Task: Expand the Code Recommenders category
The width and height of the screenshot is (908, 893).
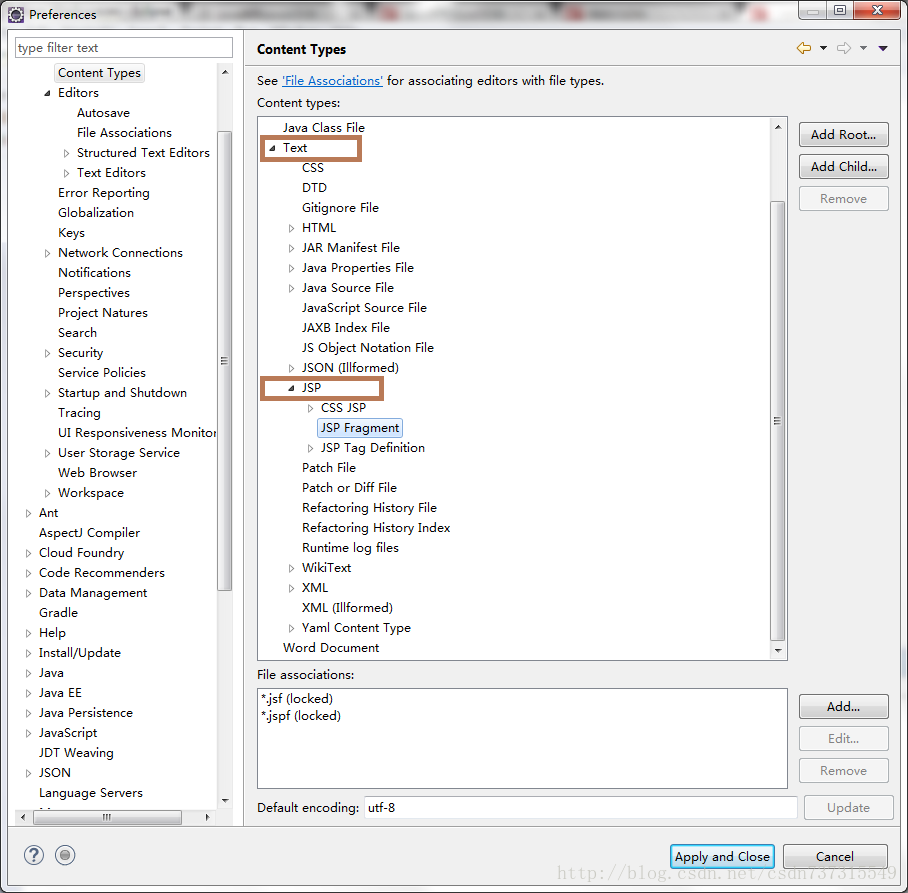Action: [28, 573]
